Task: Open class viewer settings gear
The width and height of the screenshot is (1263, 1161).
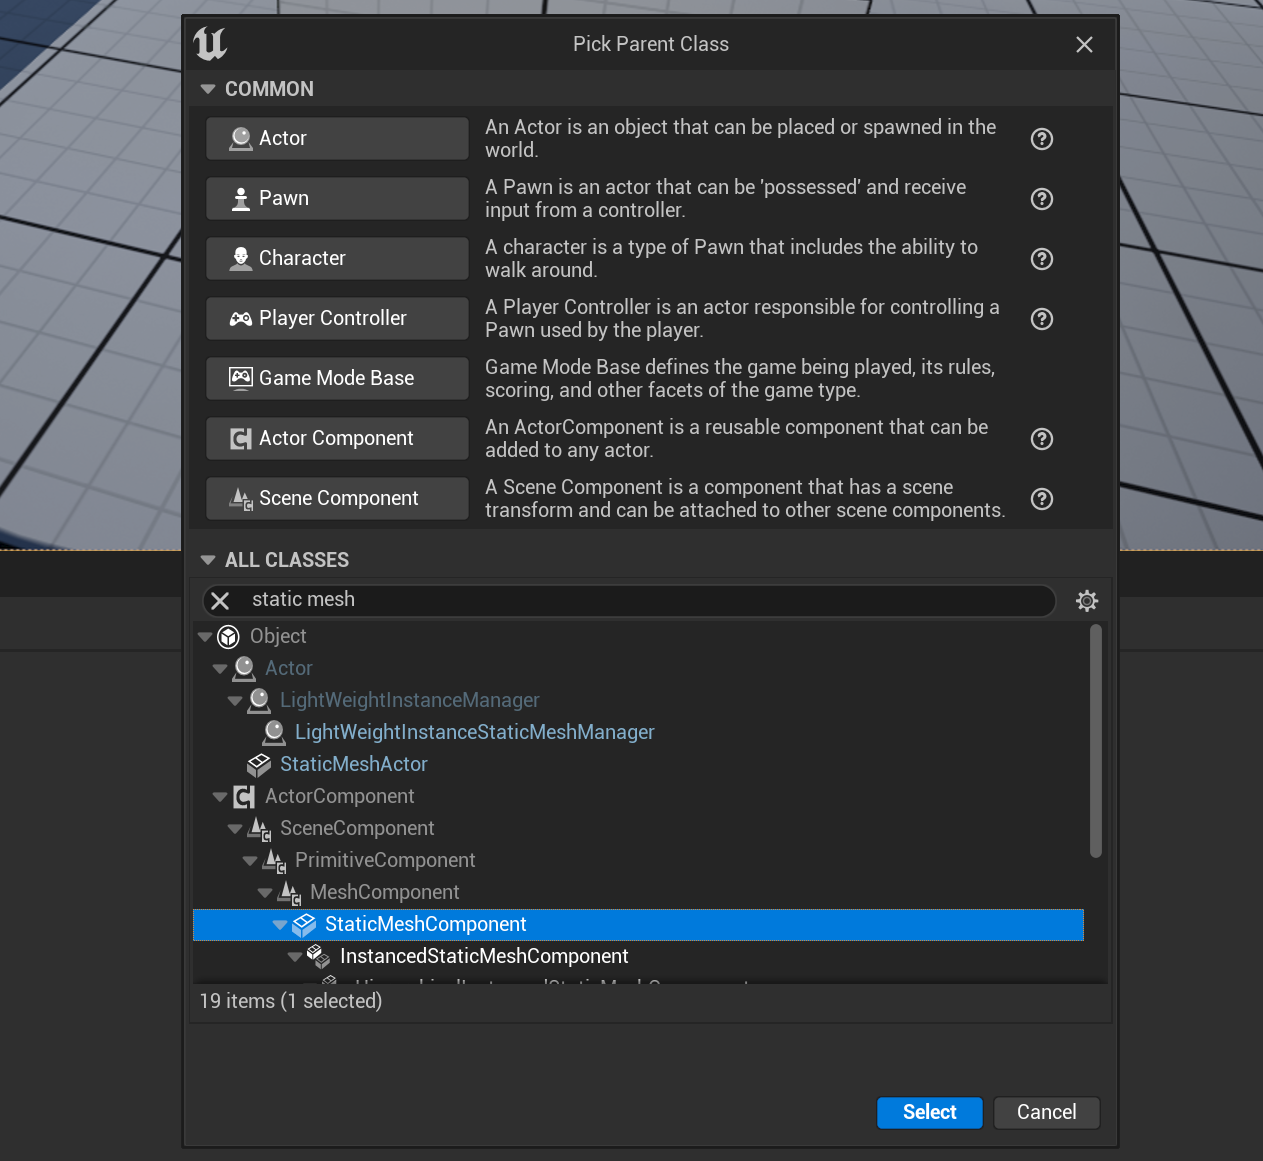Action: pyautogui.click(x=1087, y=600)
